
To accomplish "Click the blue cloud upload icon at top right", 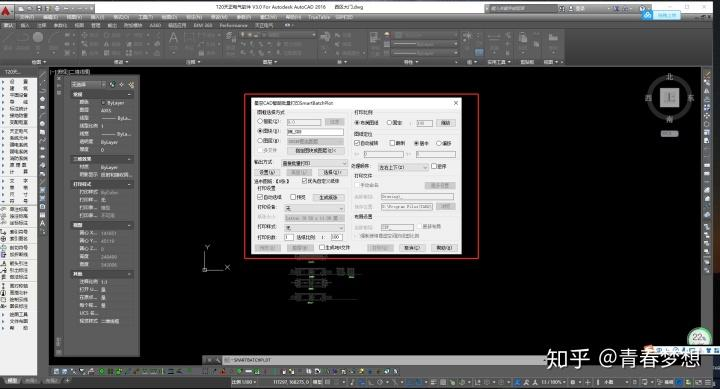I will point(647,15).
